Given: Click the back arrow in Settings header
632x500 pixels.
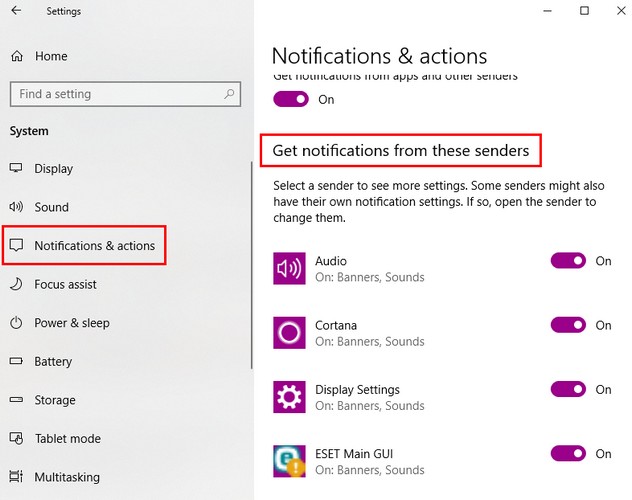Looking at the screenshot, I should click(17, 12).
